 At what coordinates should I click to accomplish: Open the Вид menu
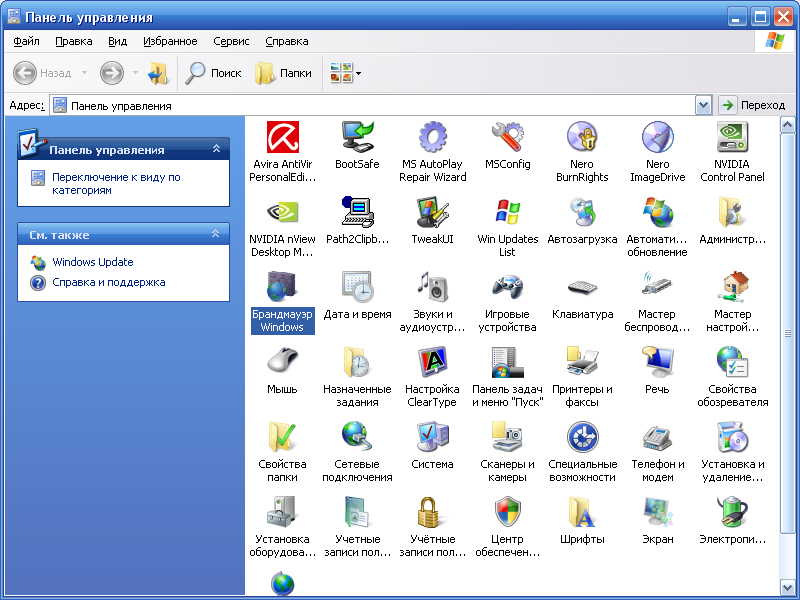(x=118, y=41)
